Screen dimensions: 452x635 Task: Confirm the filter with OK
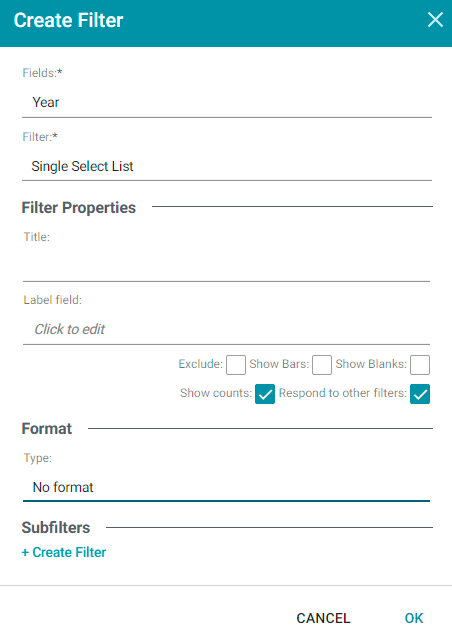(x=414, y=618)
